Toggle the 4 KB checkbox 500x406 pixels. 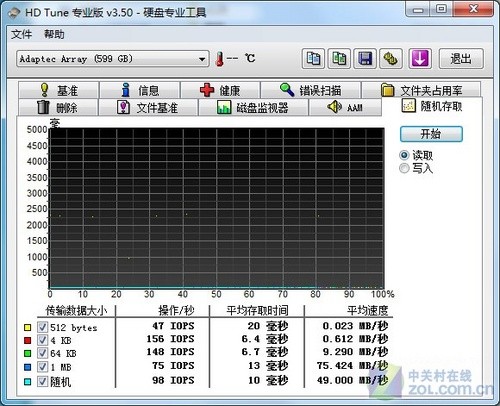tap(42, 340)
